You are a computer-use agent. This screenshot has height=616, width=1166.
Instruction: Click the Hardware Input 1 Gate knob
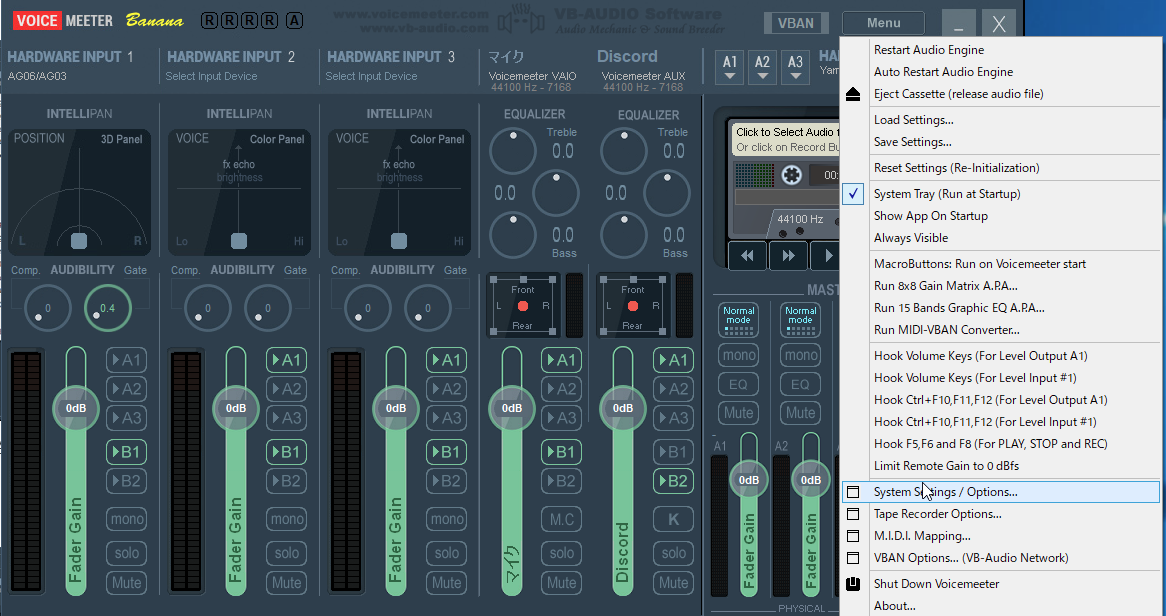[108, 307]
